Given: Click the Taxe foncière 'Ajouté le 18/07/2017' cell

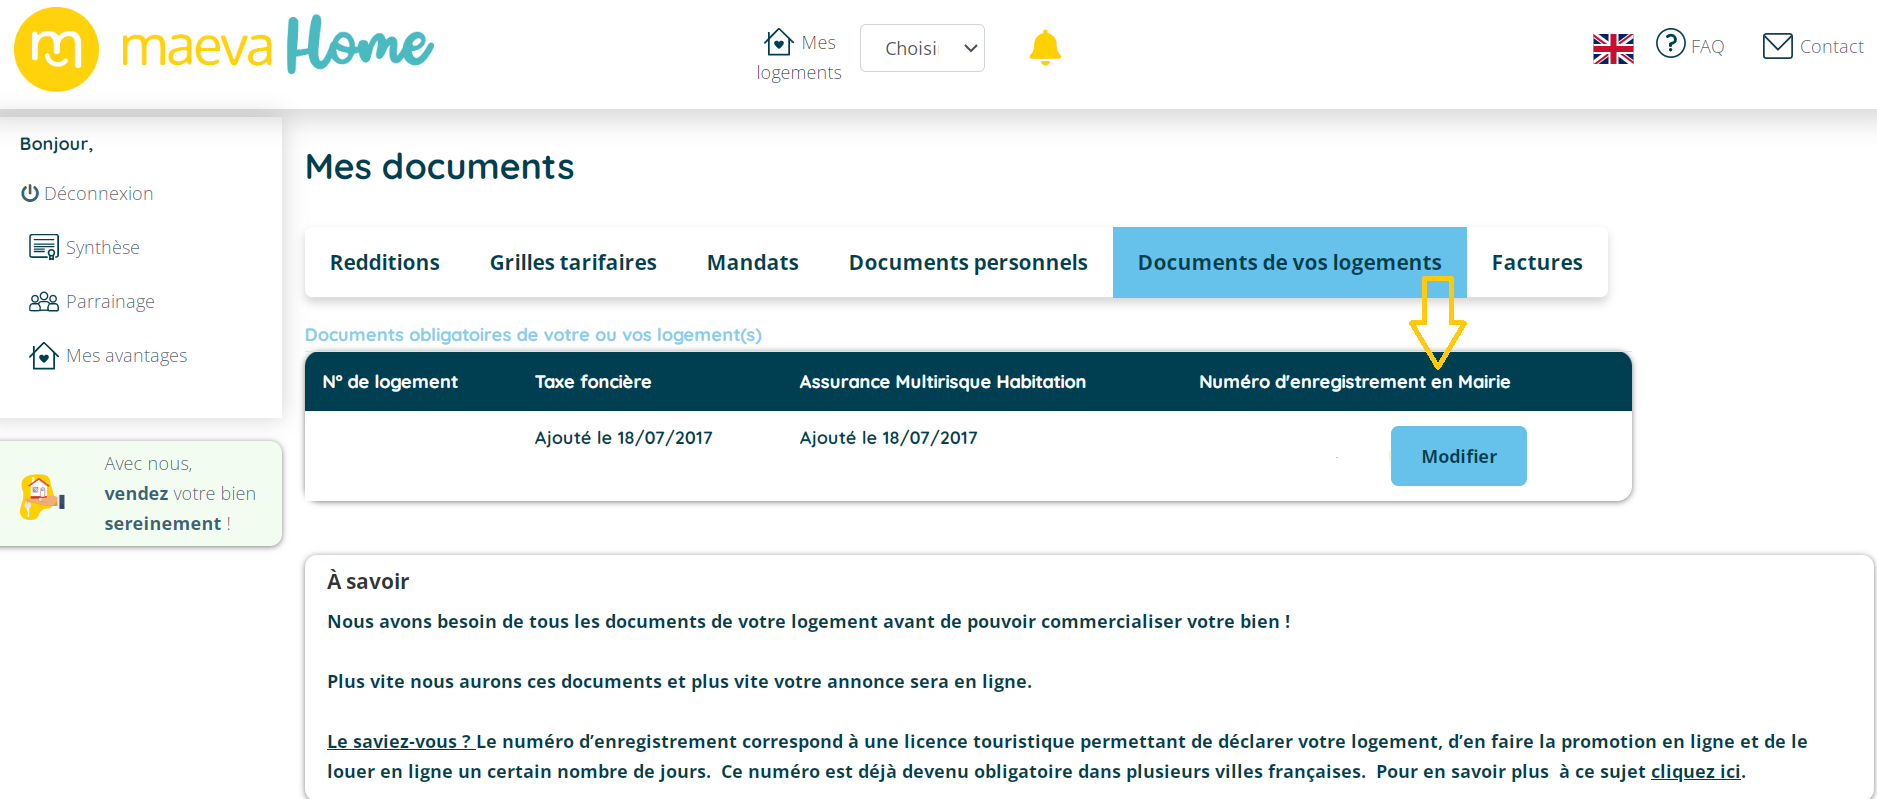Looking at the screenshot, I should point(623,437).
